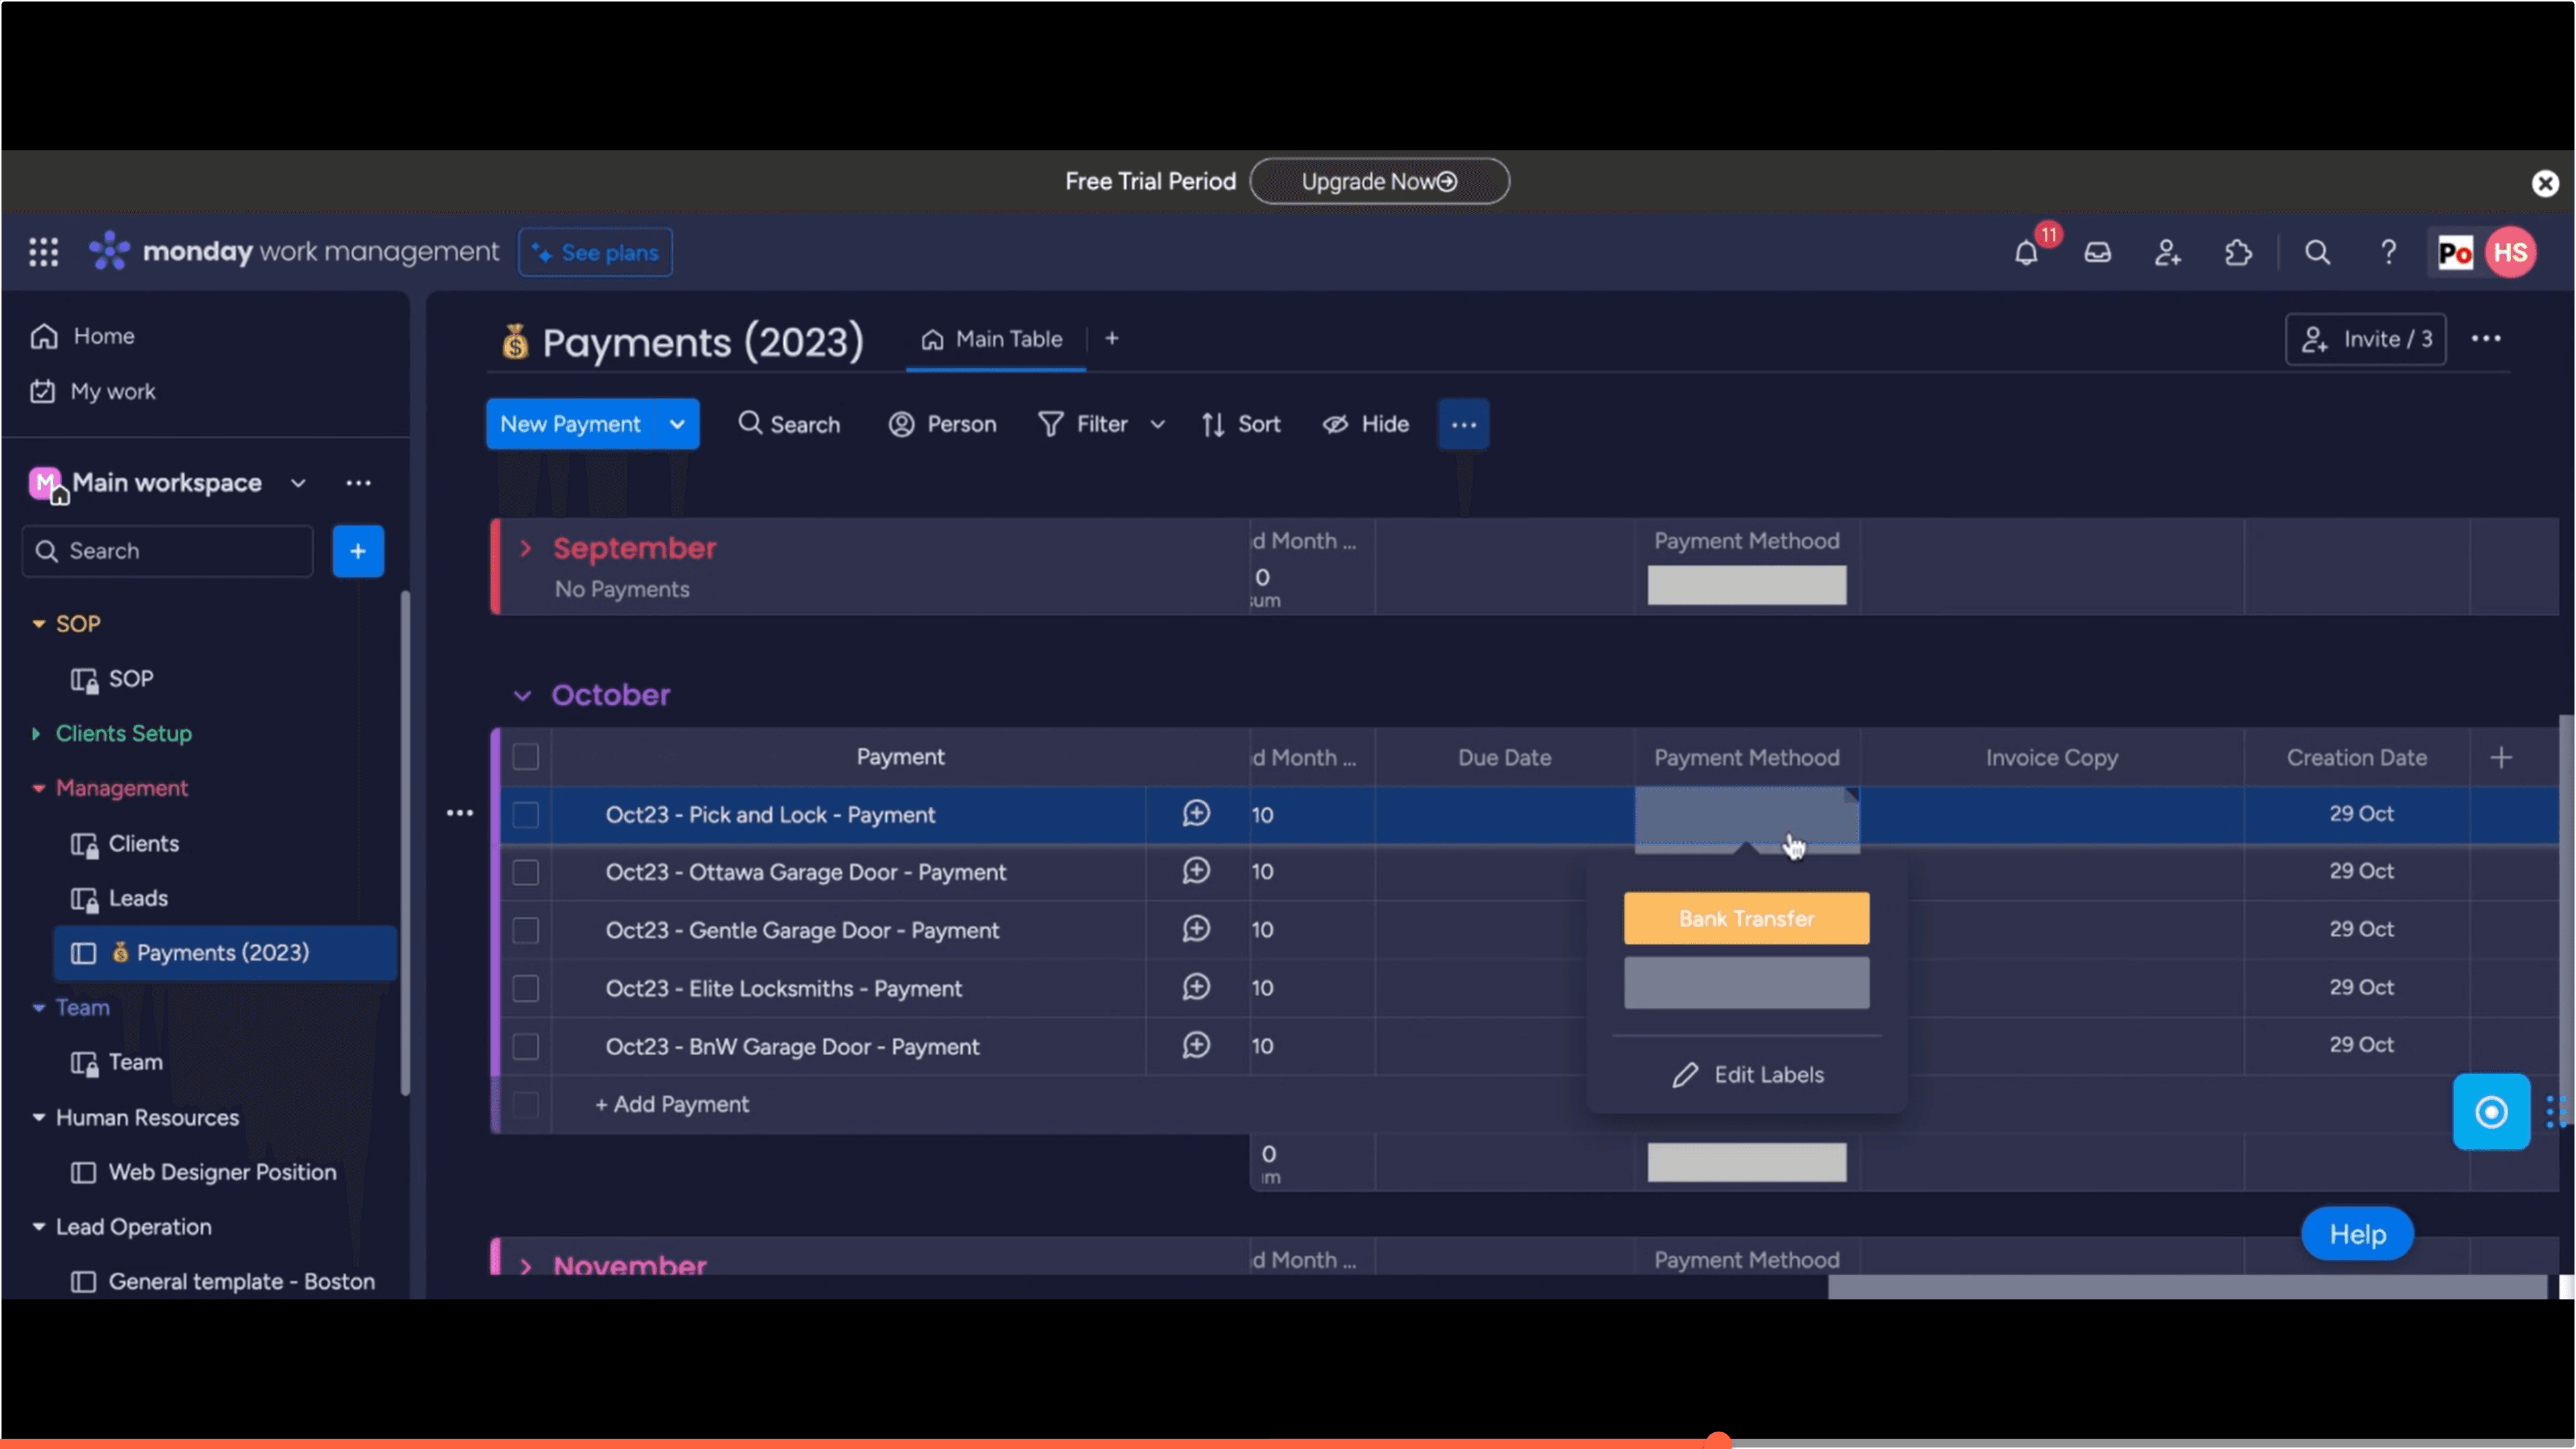
Task: Check the Ottawa Garage Door payment row
Action: pos(525,873)
